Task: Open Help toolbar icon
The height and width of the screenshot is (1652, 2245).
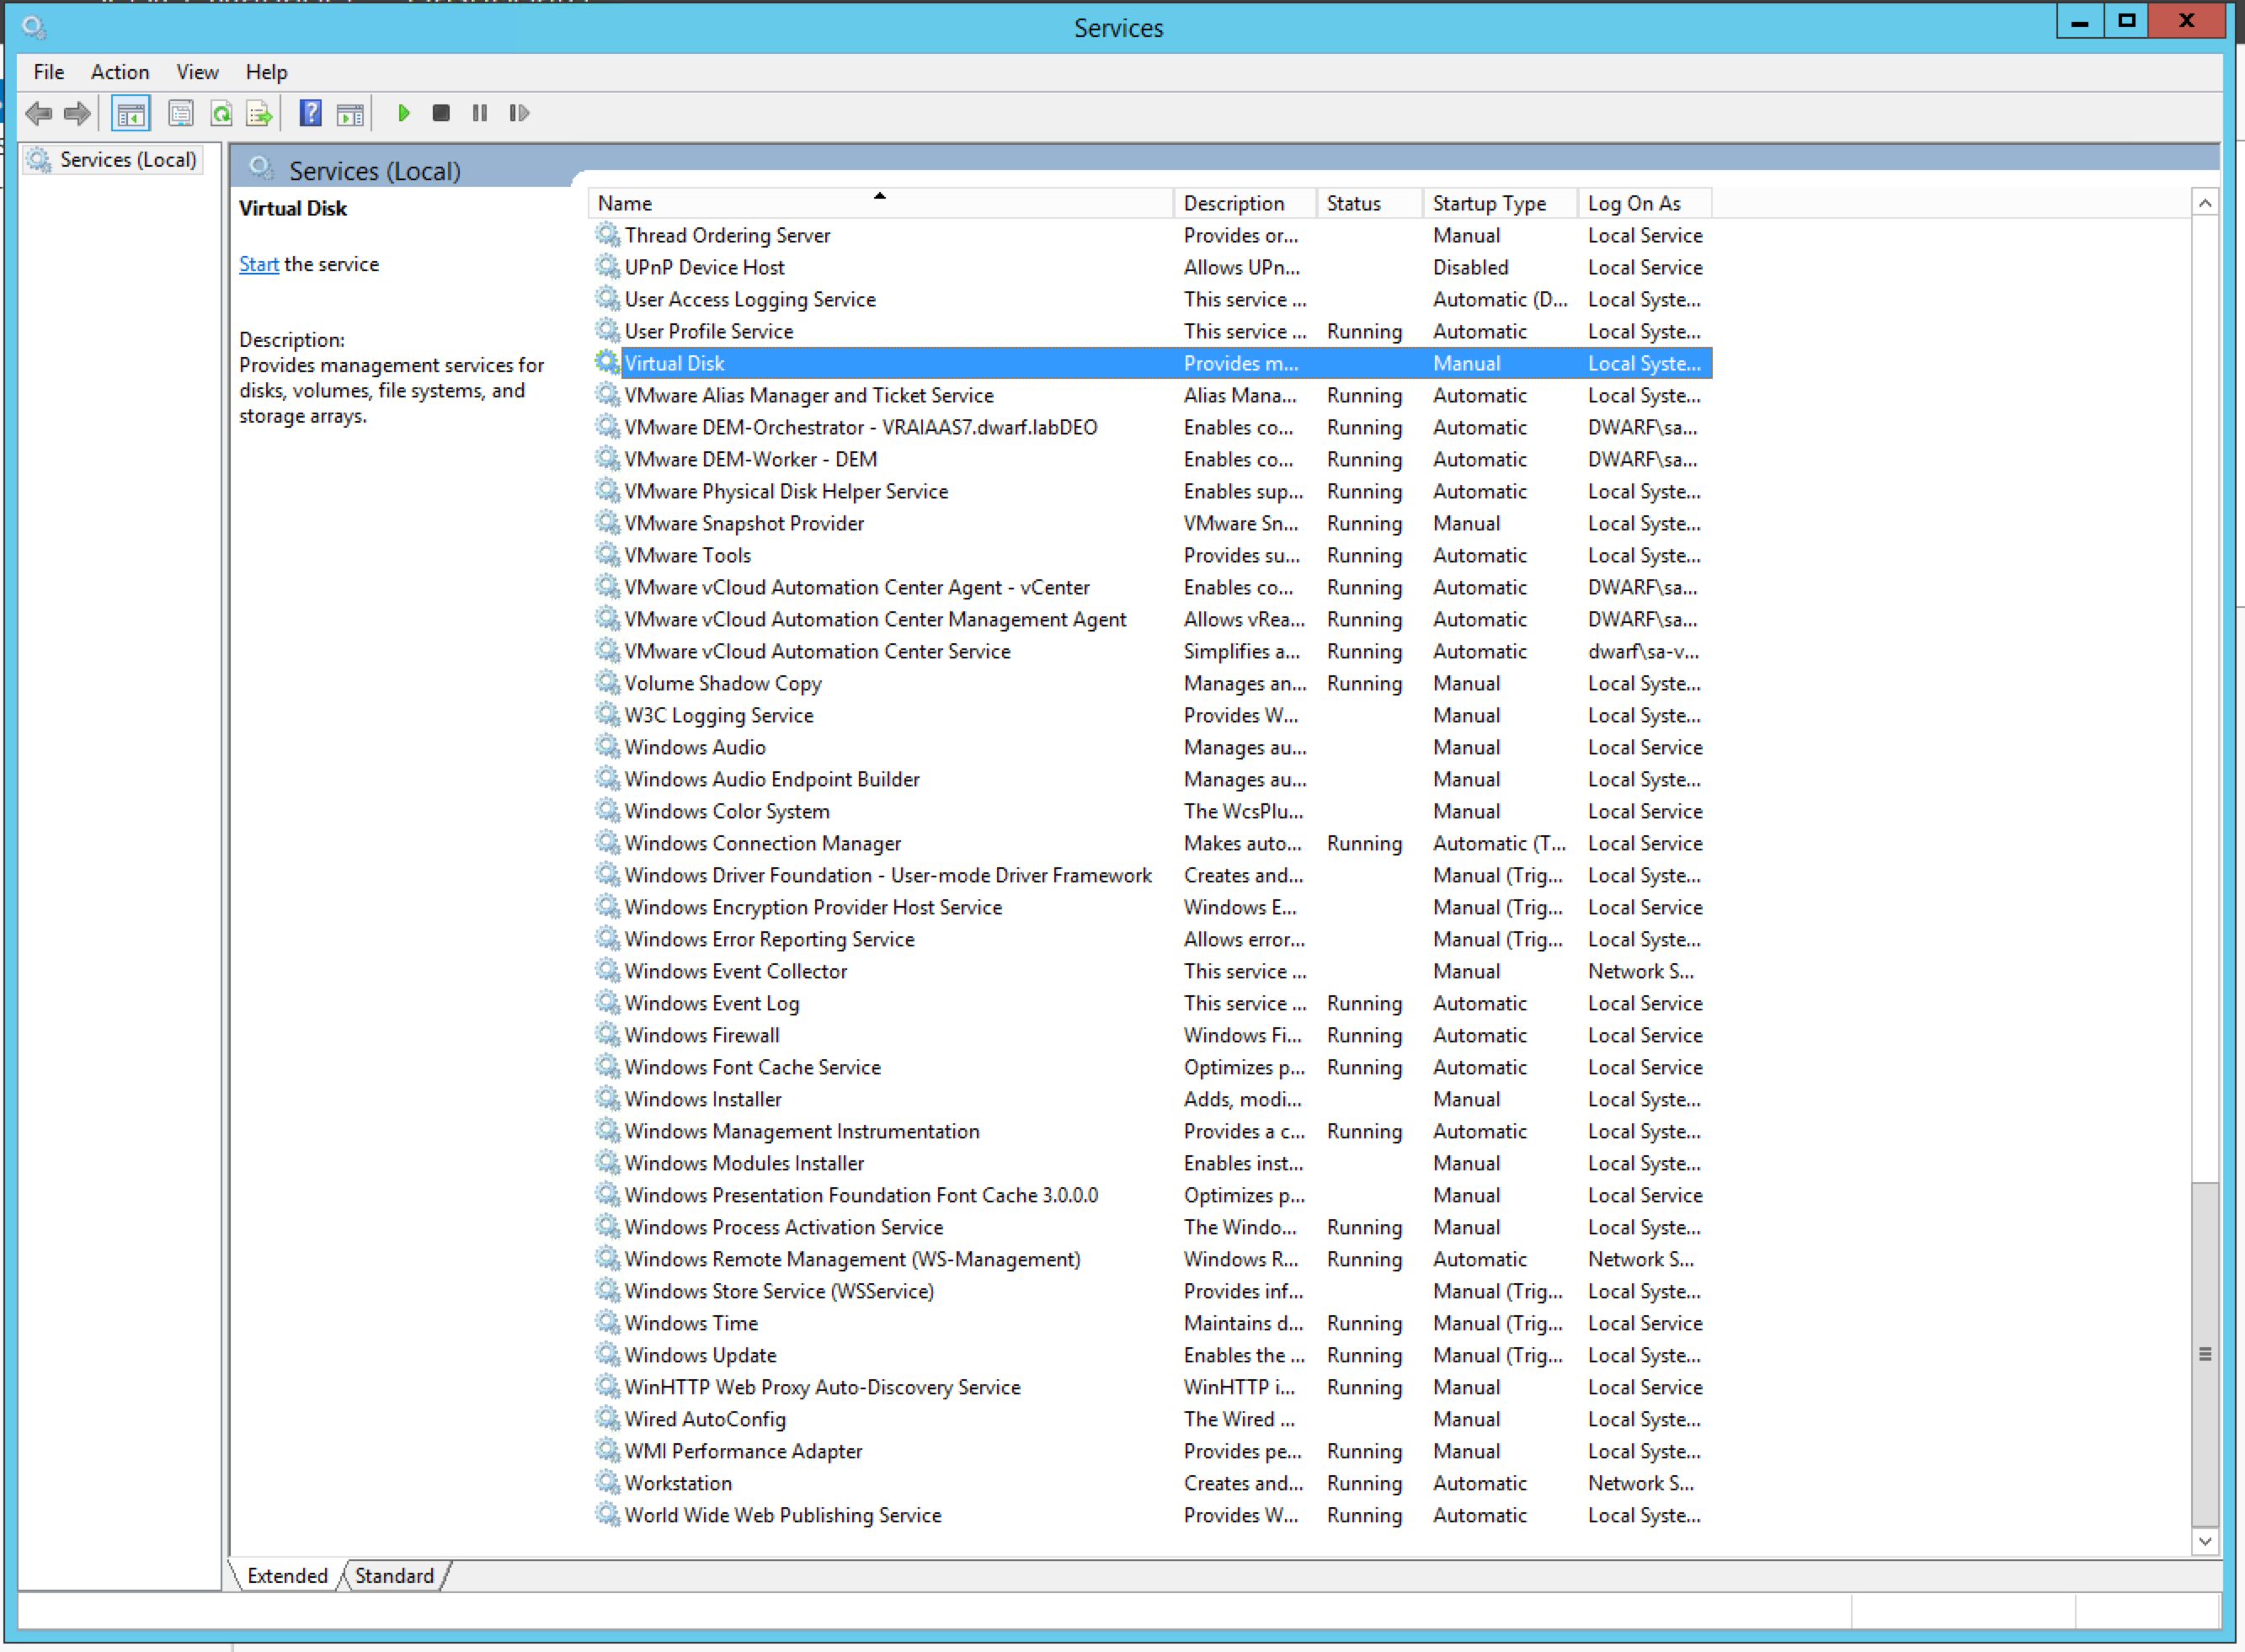Action: 310,113
